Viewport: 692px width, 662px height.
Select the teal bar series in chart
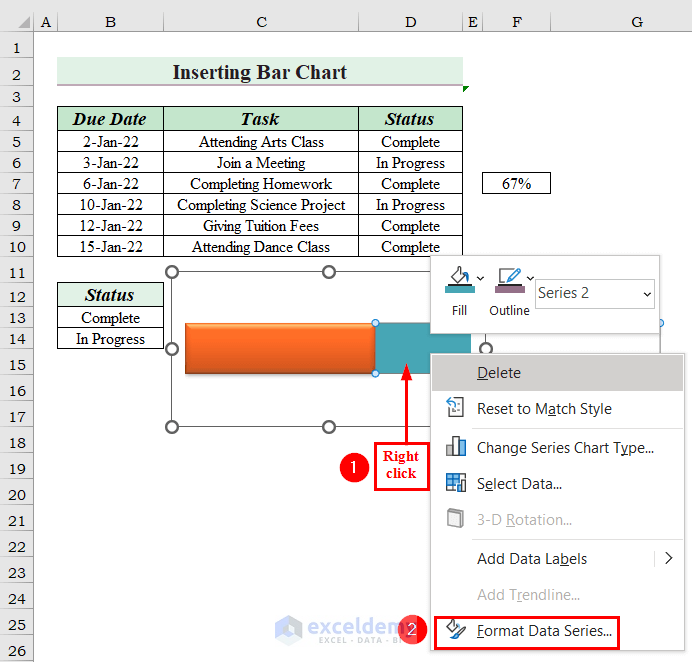pos(402,348)
